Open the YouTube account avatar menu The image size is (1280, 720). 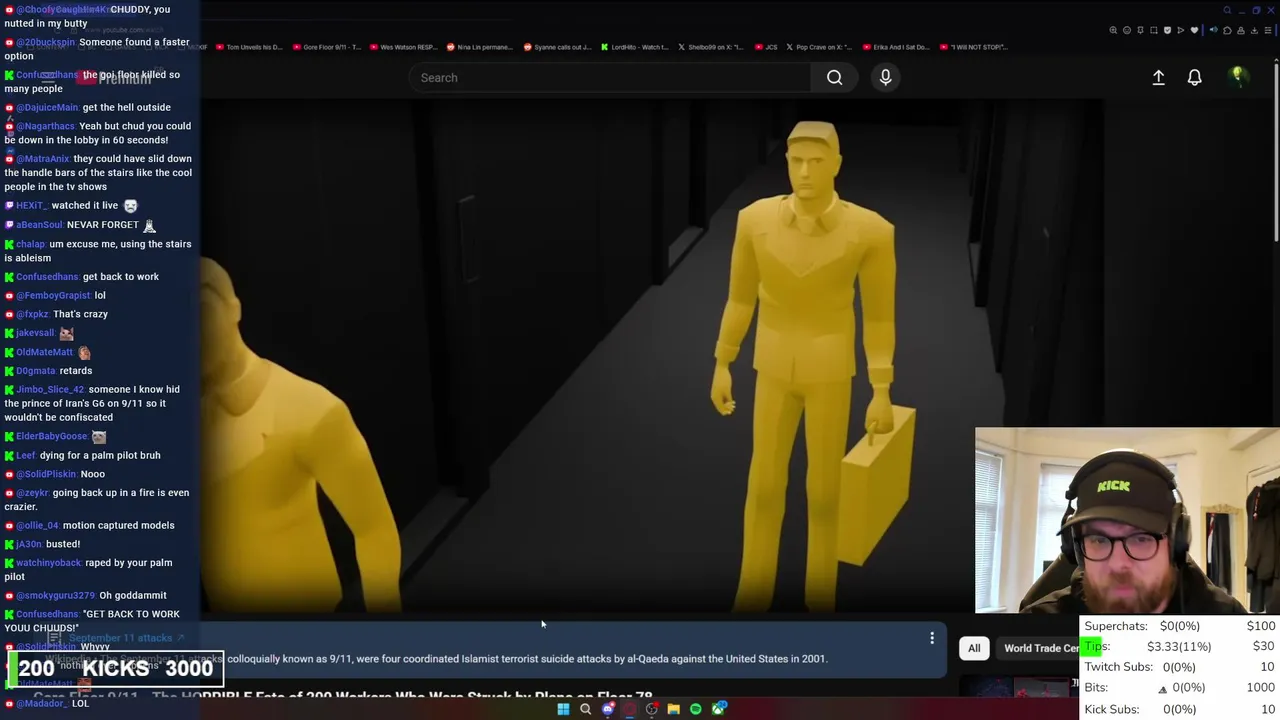click(x=1238, y=77)
